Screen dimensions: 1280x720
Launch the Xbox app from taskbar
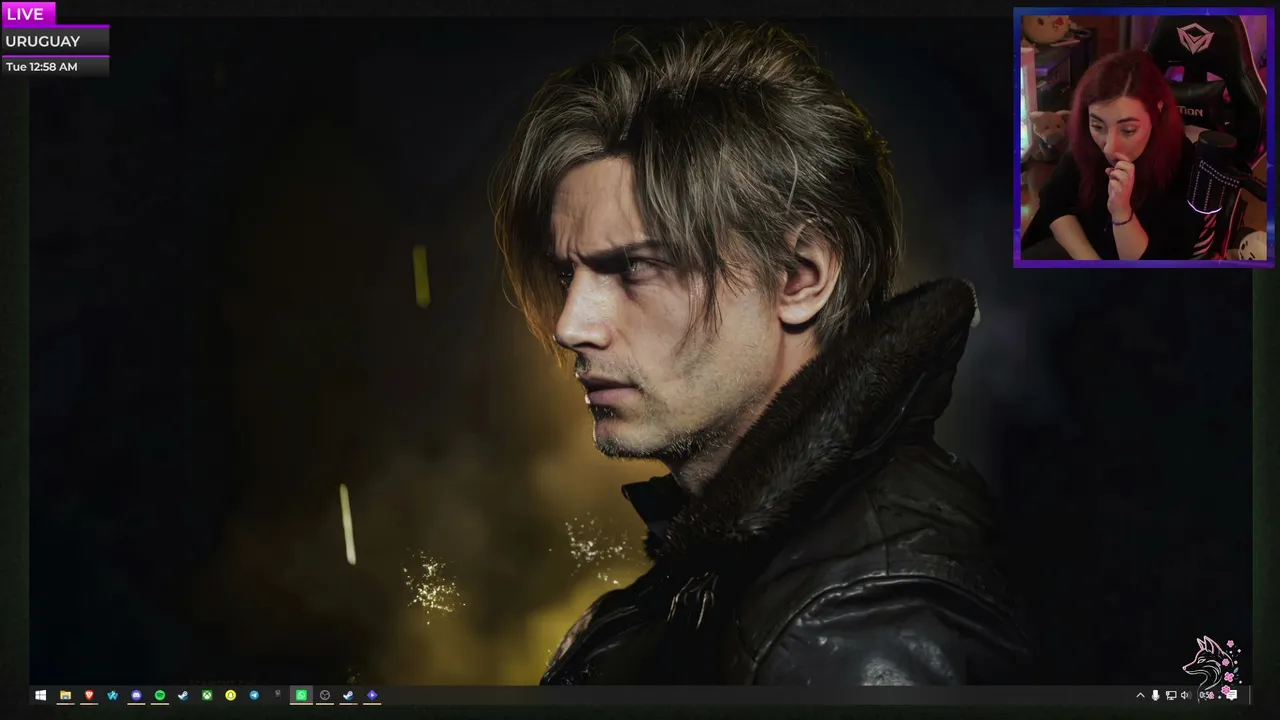[207, 695]
